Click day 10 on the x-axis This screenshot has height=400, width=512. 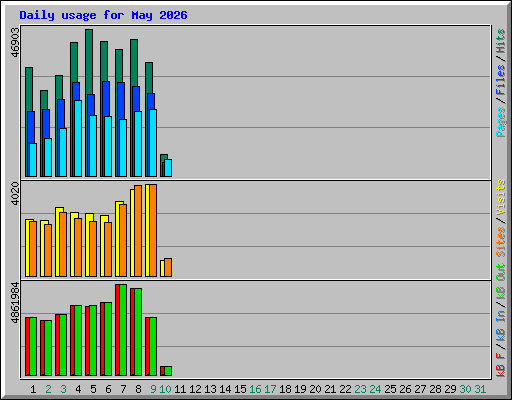tap(165, 389)
